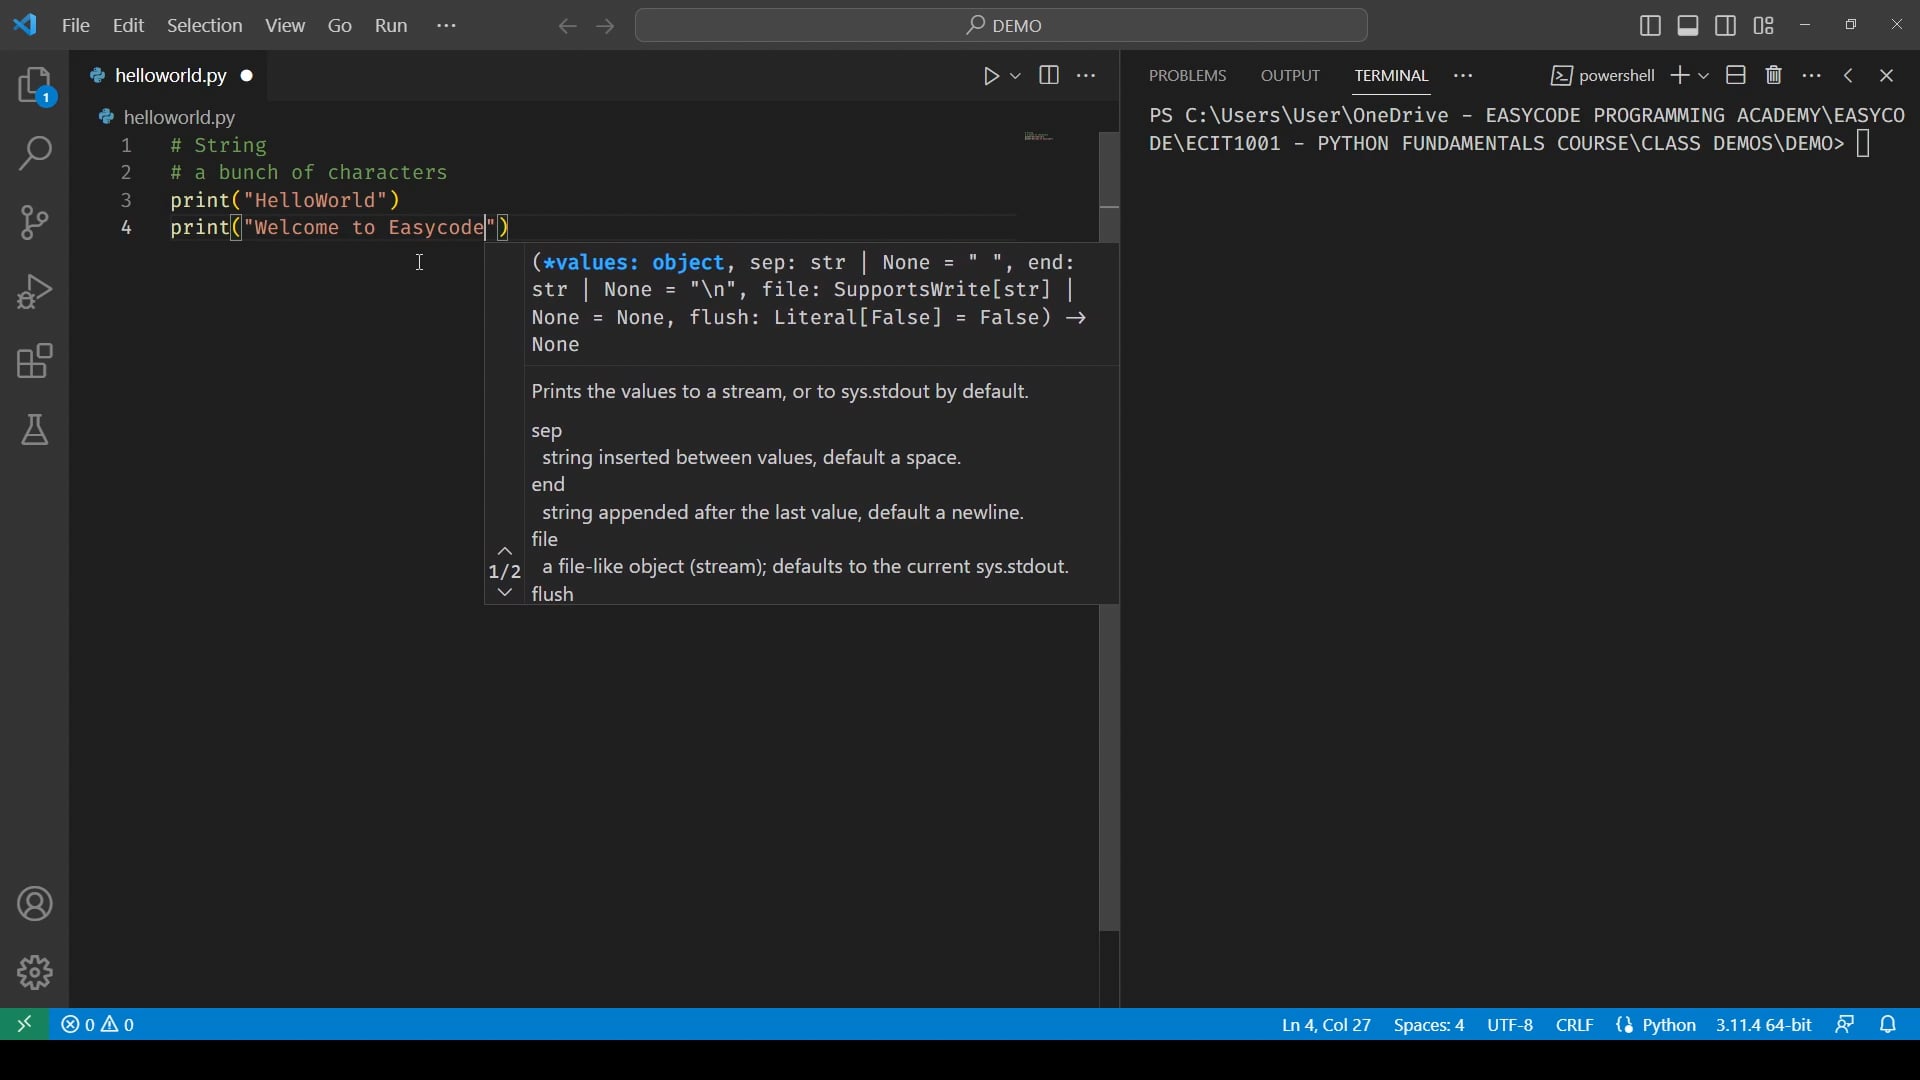Toggle the primary sidebar visibility
1920x1080 pixels.
pyautogui.click(x=1650, y=25)
